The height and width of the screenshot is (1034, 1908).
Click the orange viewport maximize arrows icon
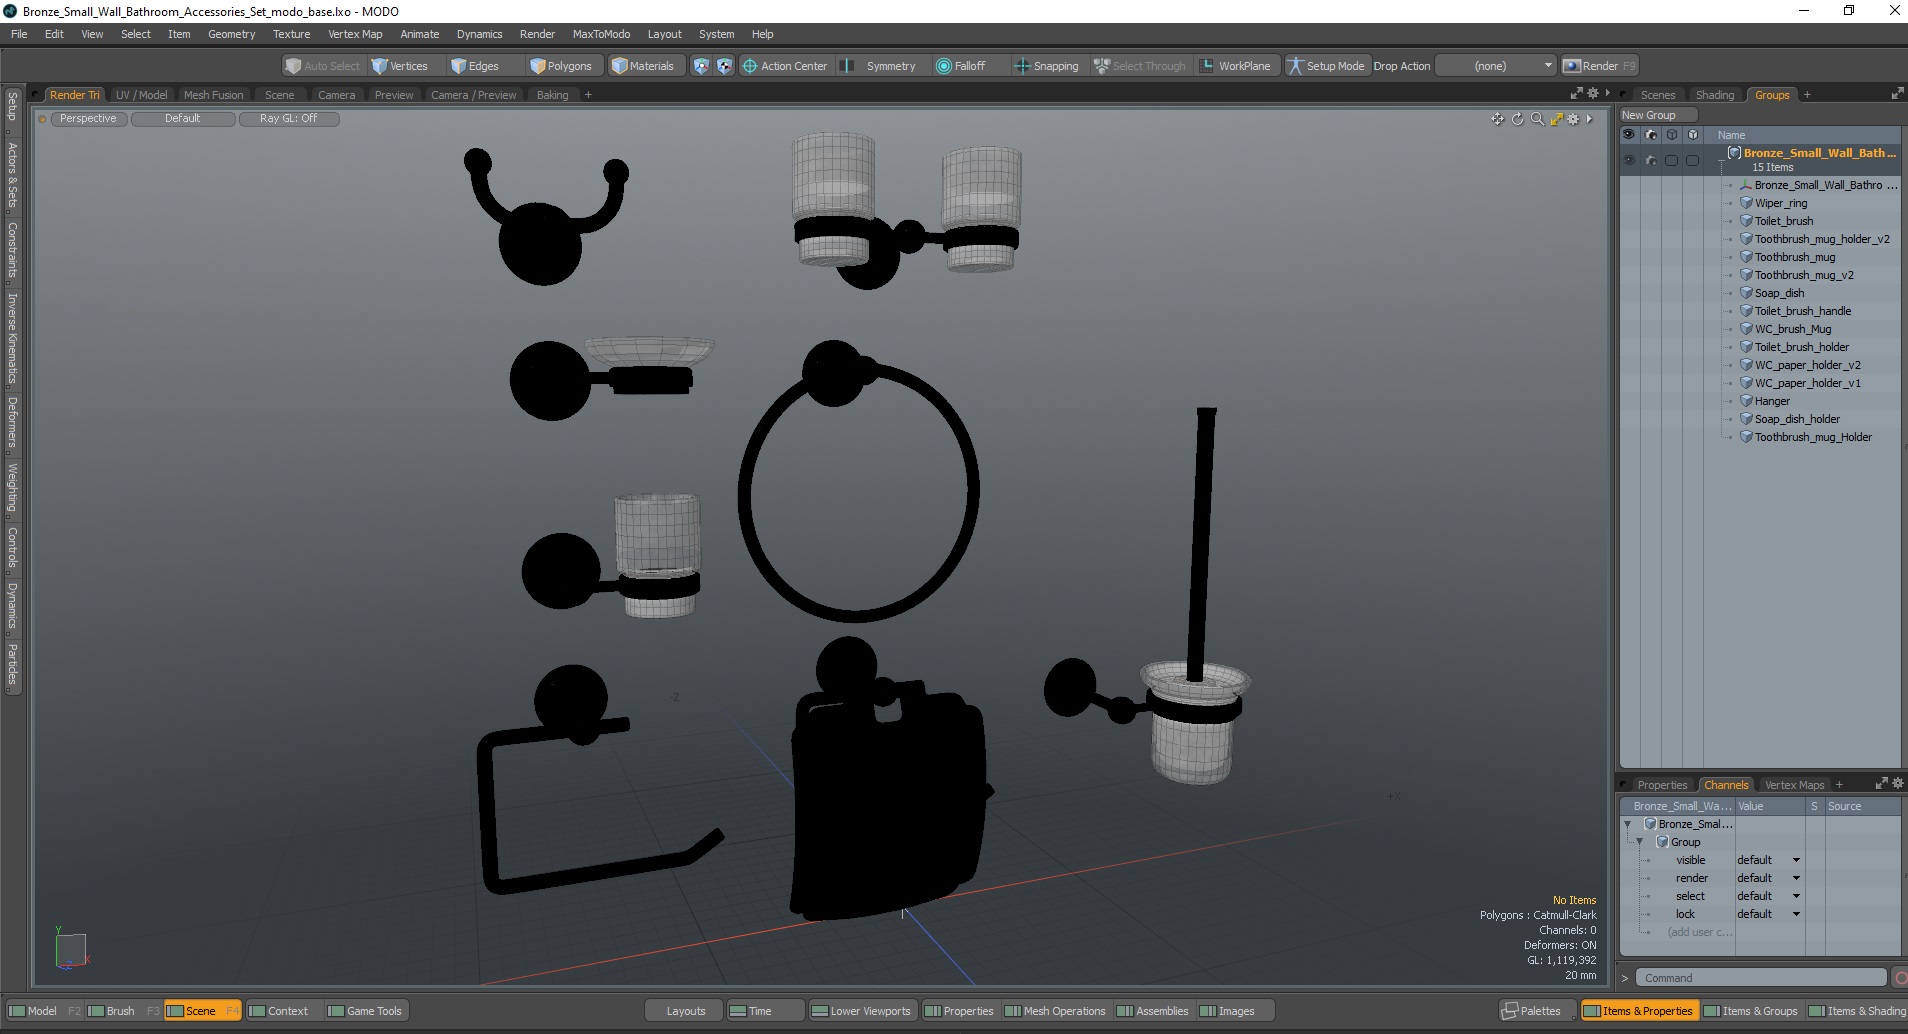1556,119
